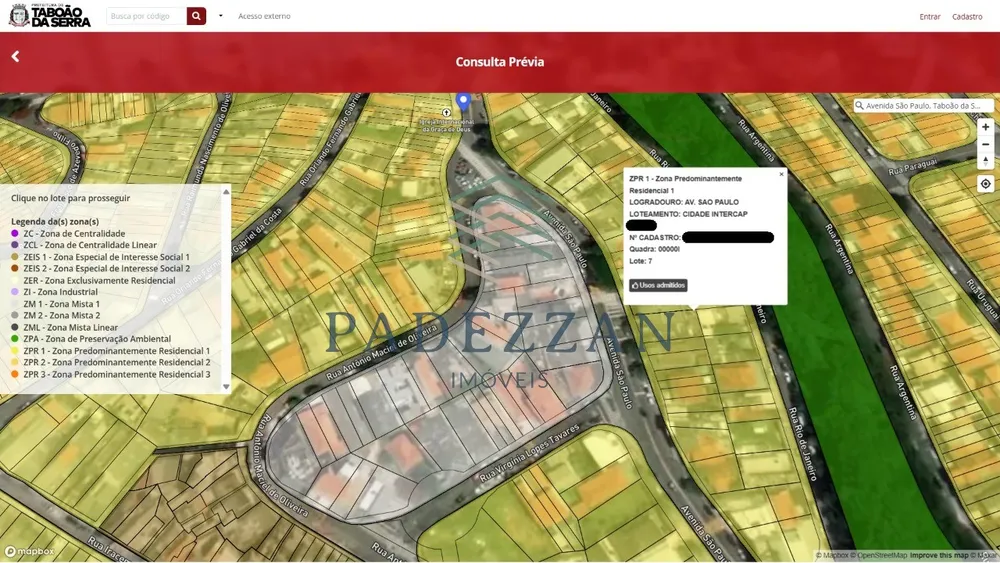Click the magnifier icon in address search
This screenshot has width=1000, height=563.
tap(860, 106)
